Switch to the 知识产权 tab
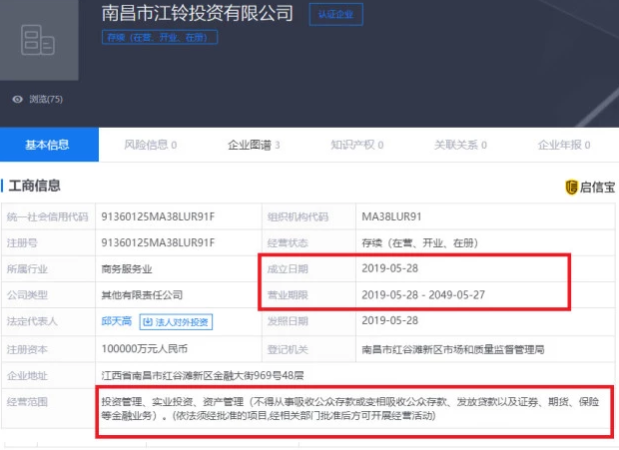619x450 pixels. click(357, 145)
